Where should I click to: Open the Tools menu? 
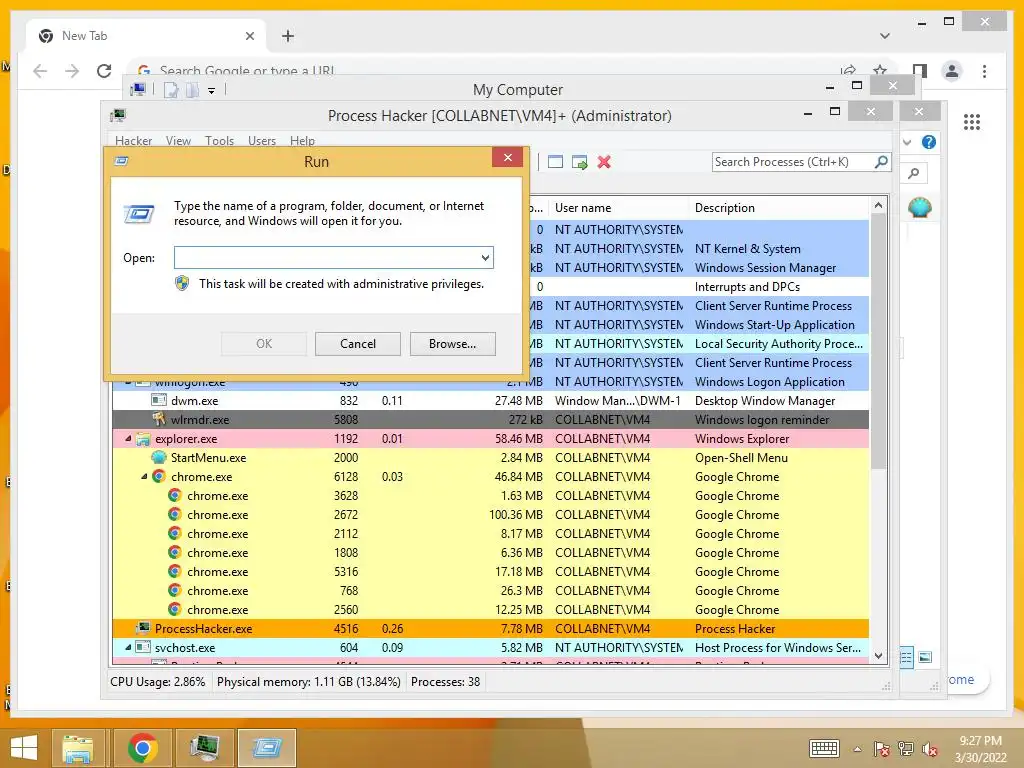coord(219,140)
